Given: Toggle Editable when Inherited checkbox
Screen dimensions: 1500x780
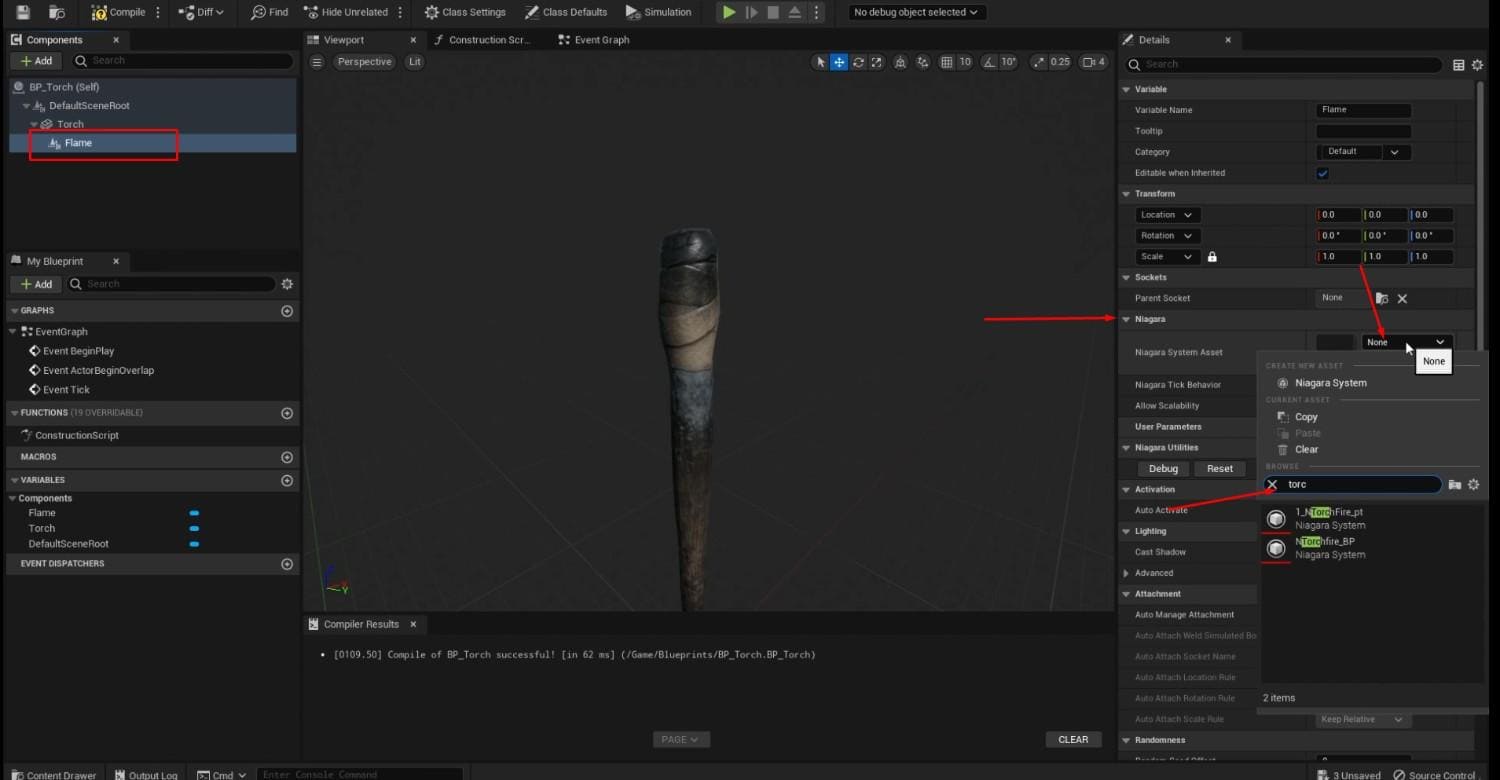Looking at the screenshot, I should [x=1322, y=173].
